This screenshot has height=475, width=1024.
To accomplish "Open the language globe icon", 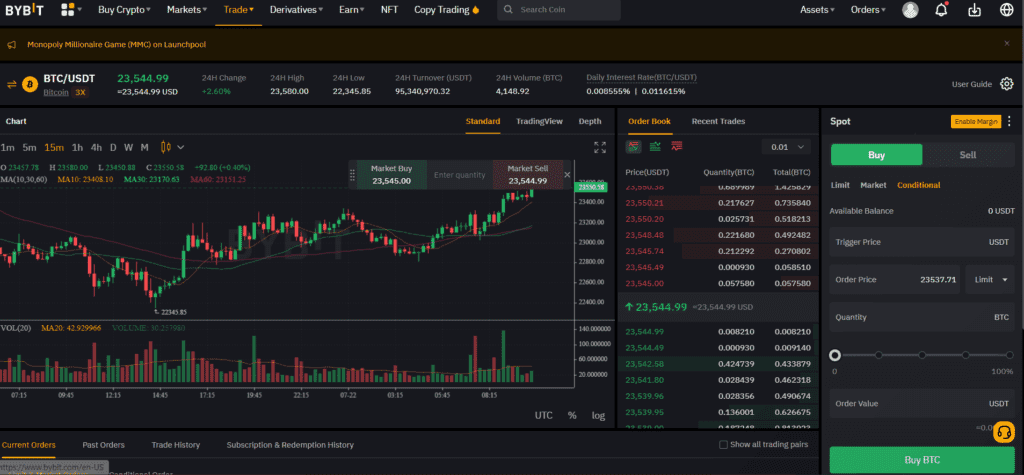I will click(x=1006, y=10).
